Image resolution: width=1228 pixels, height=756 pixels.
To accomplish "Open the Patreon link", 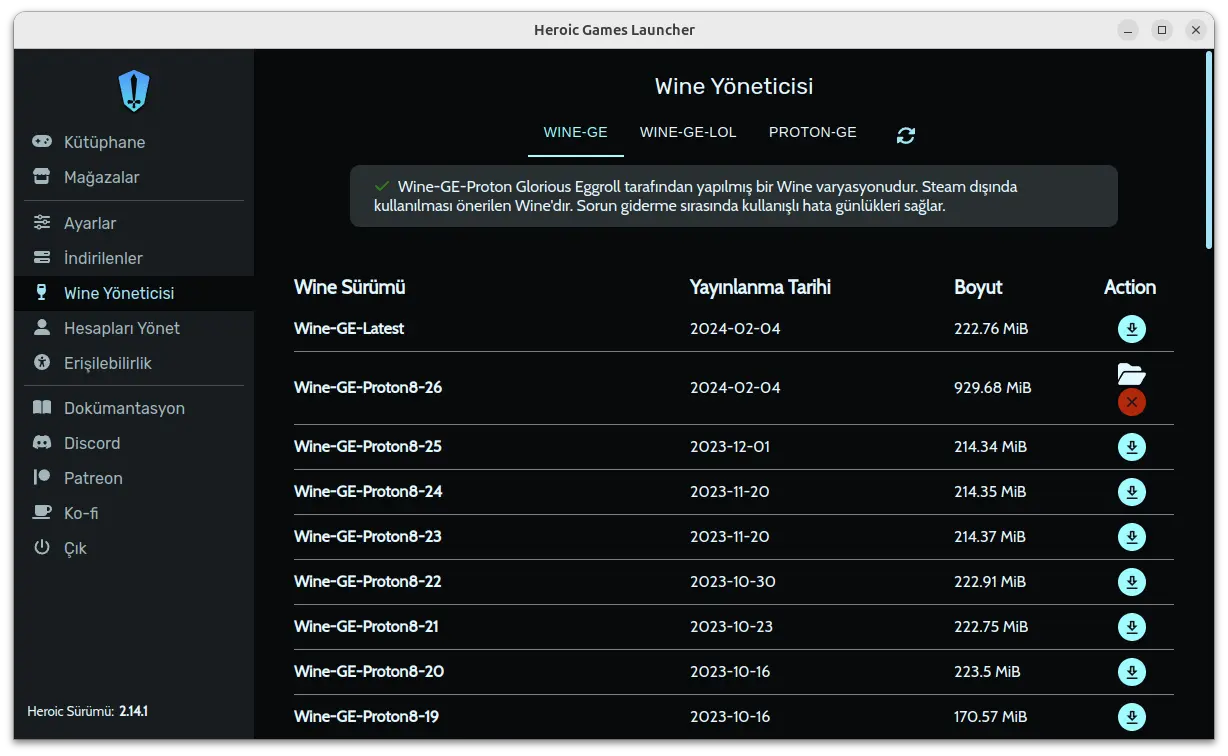I will pos(134,478).
